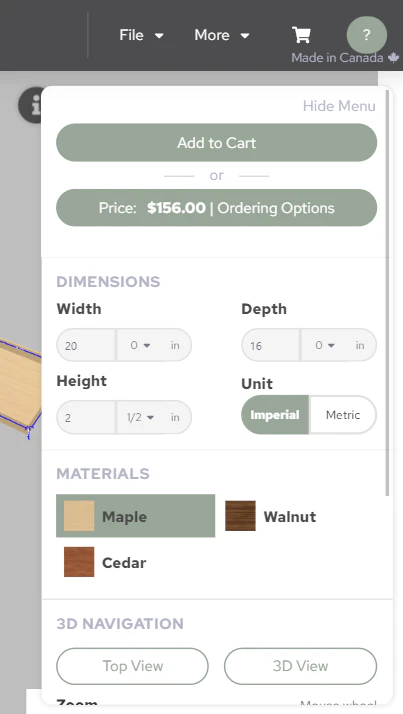Screen dimensions: 403x714
Task: Click the info icon behind the menu
Action: (30, 105)
